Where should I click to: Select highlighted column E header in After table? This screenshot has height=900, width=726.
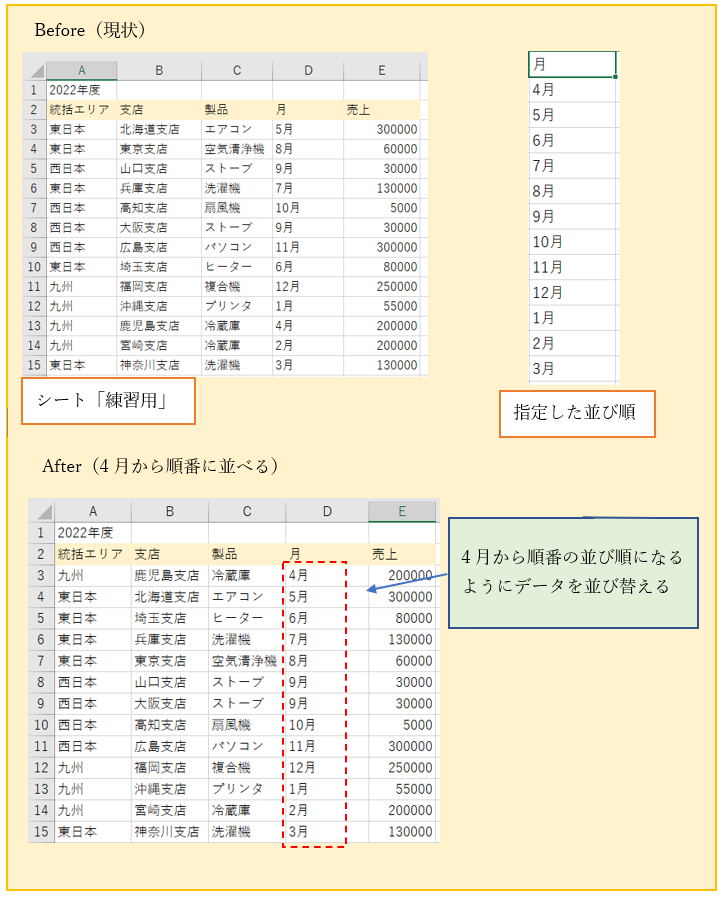(402, 512)
